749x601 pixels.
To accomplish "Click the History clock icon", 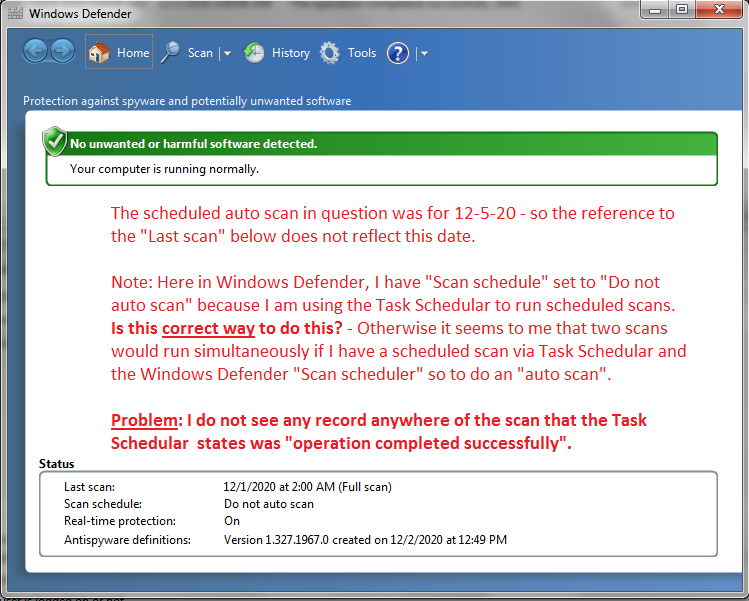I will coord(254,52).
